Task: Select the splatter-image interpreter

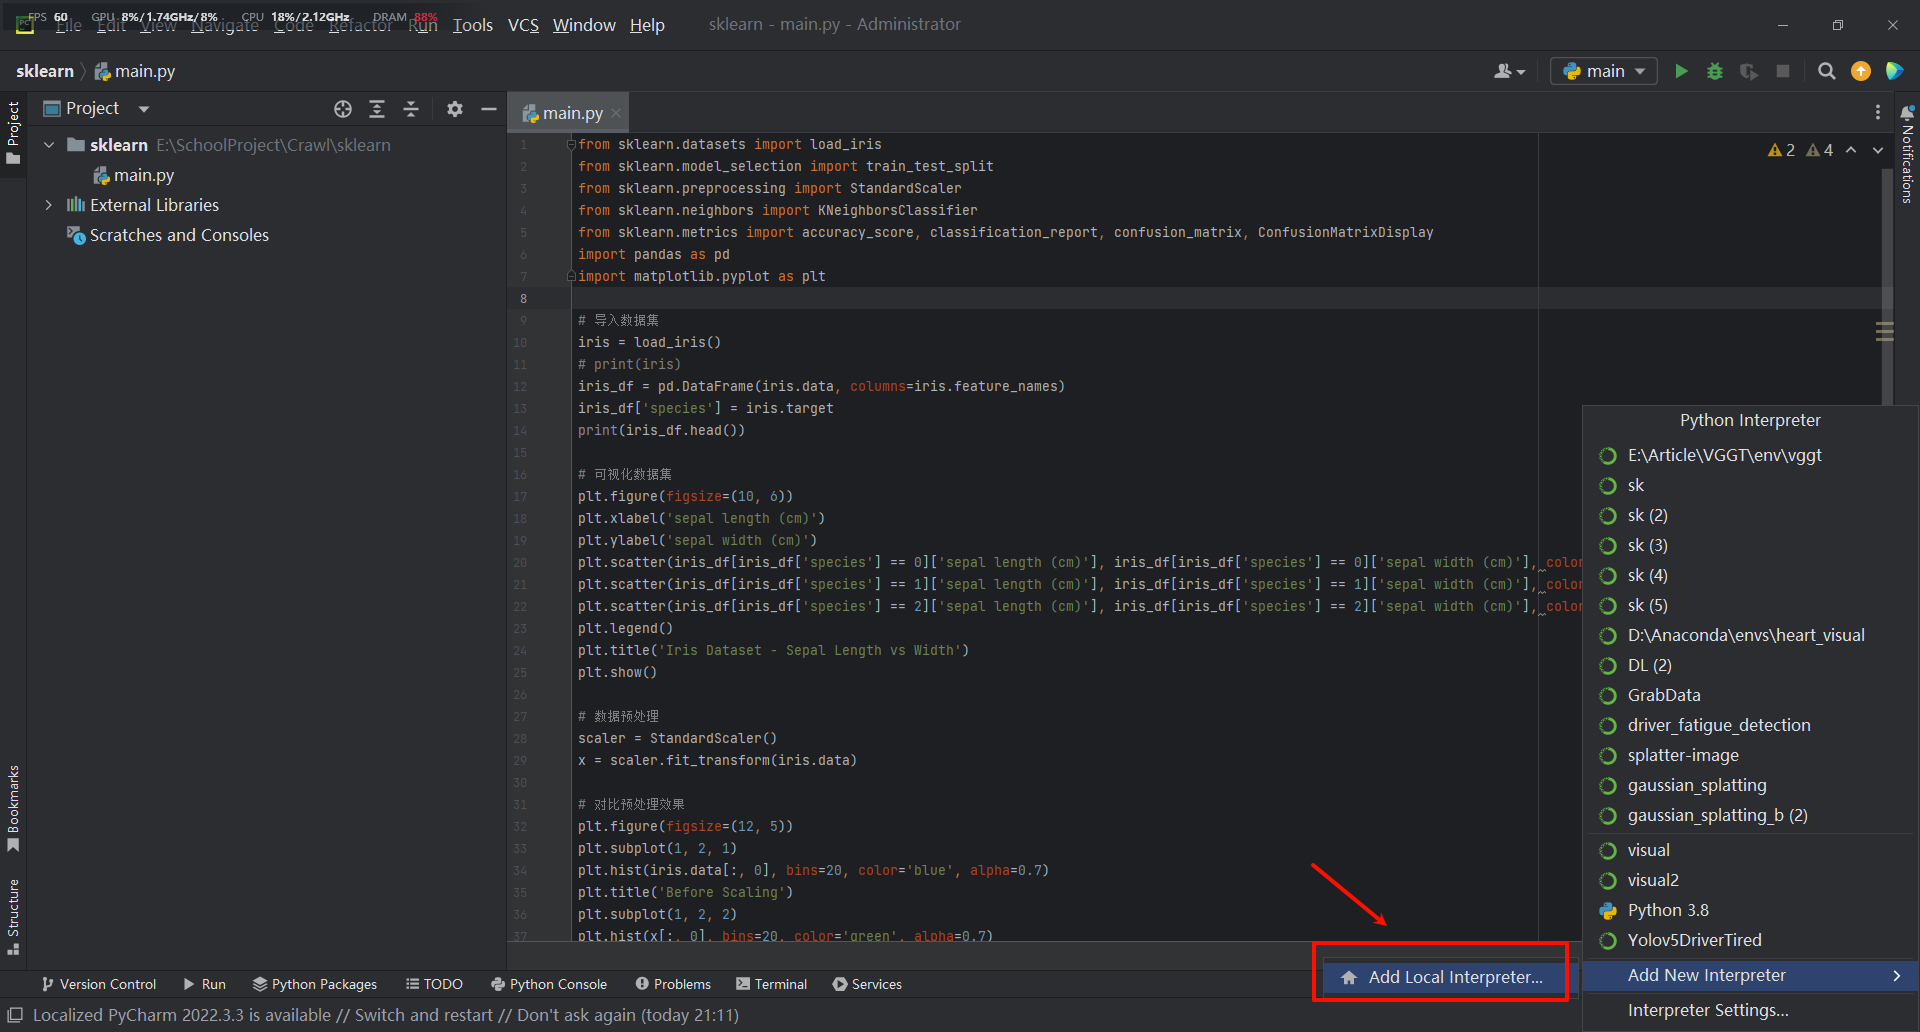Action: (x=1751, y=756)
